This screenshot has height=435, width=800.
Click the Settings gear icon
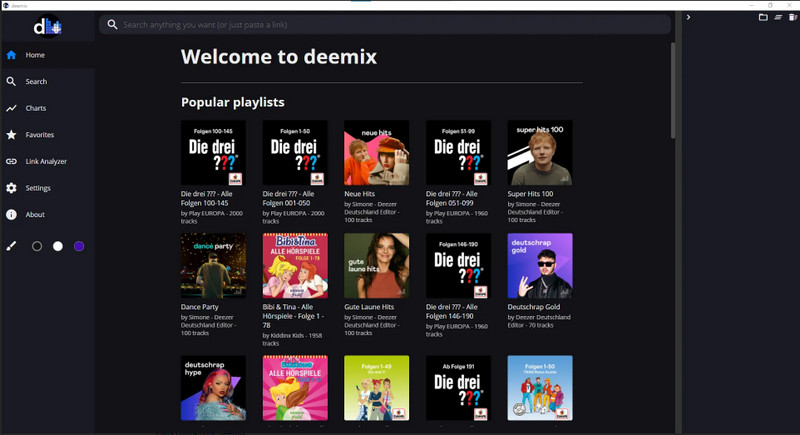(11, 188)
